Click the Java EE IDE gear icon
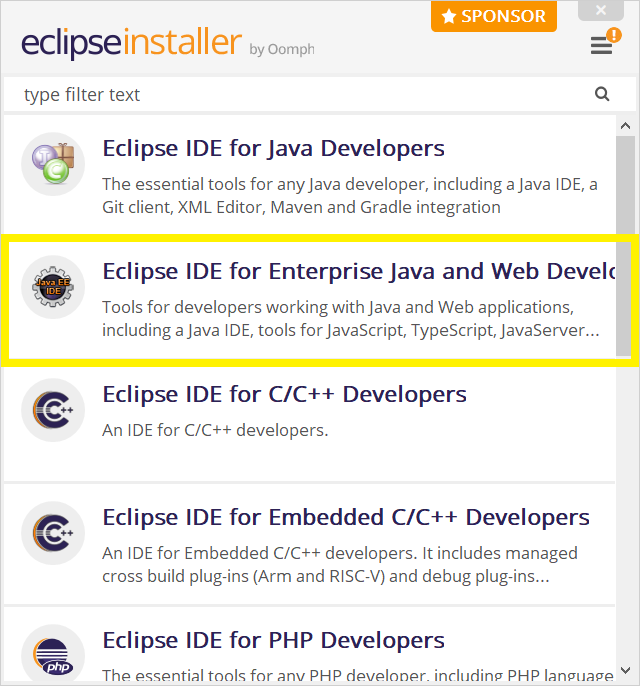Viewport: 640px width, 686px height. click(x=53, y=287)
